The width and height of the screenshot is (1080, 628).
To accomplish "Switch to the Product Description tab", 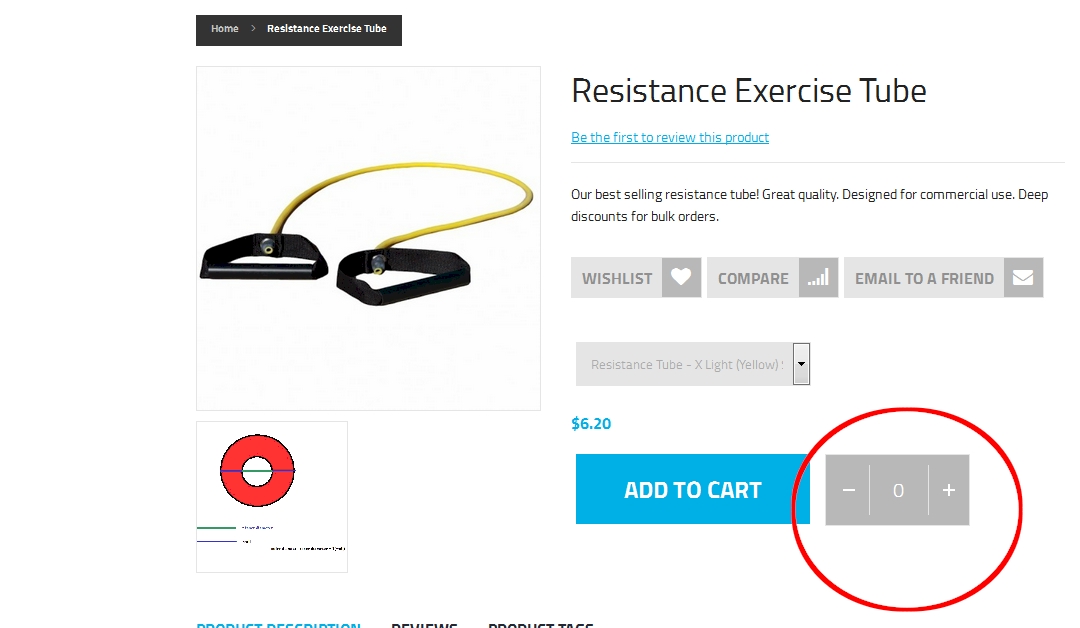I will (x=278, y=624).
